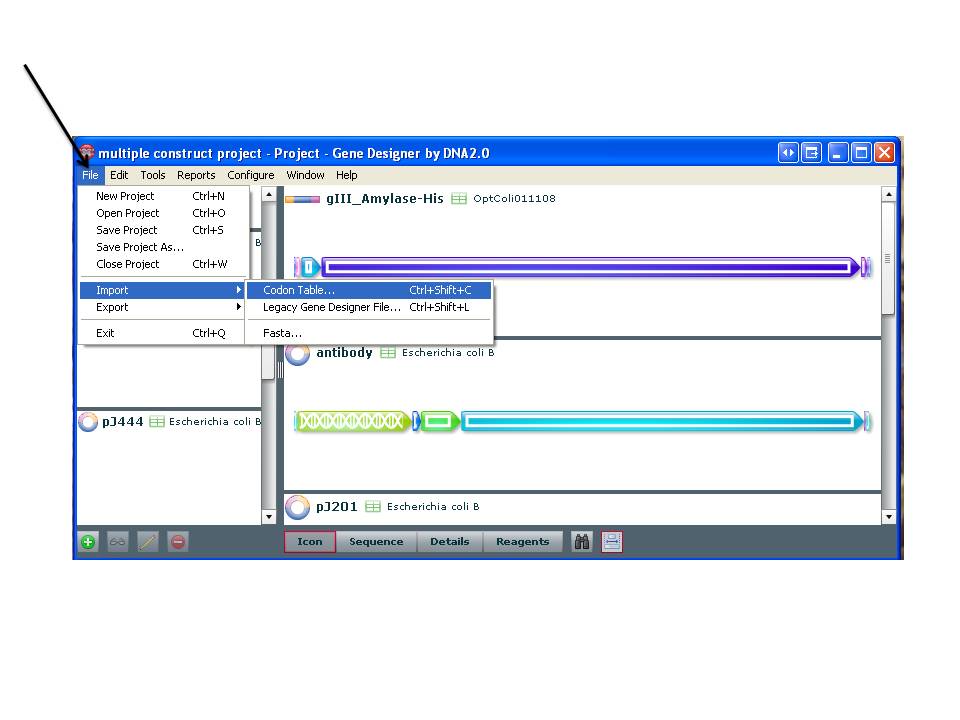
Task: Click the right pane scrollbar thumb
Action: 888,259
